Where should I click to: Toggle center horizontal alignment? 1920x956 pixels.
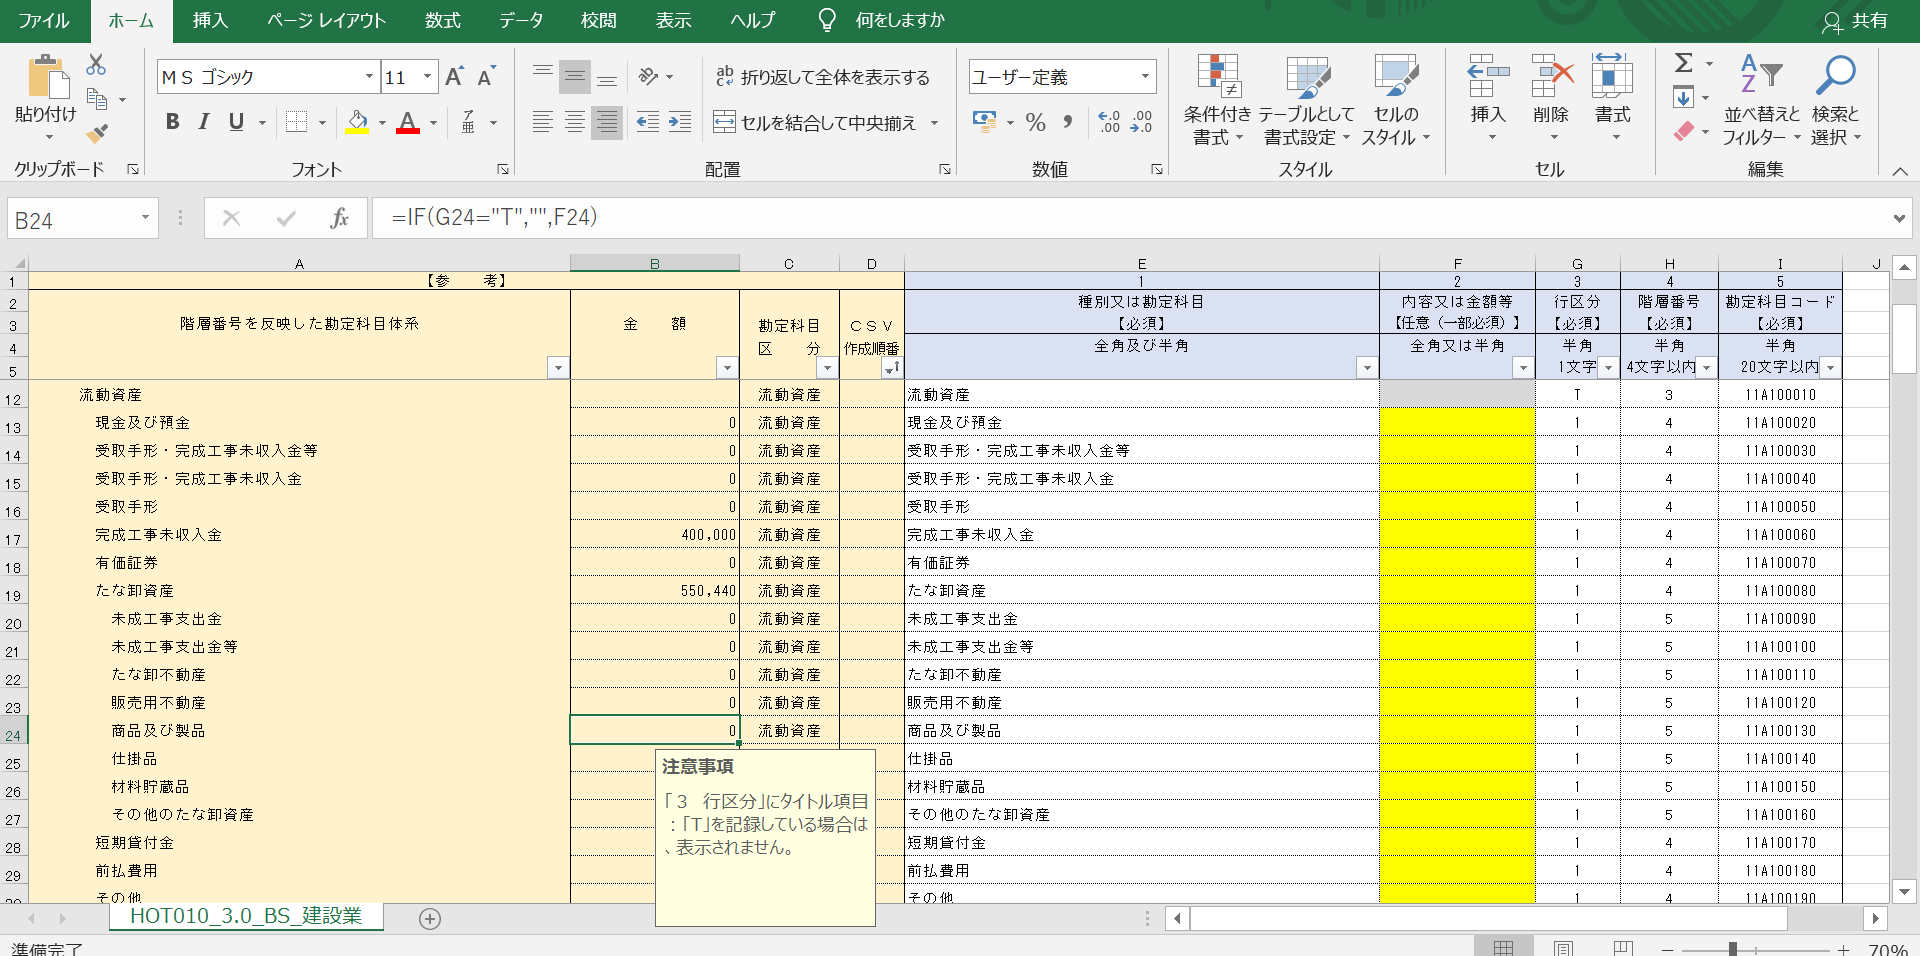(575, 122)
